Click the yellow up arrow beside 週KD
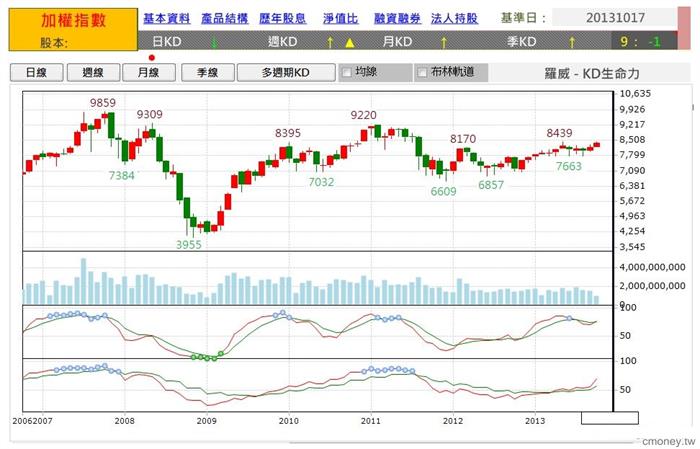The width and height of the screenshot is (700, 449). click(330, 42)
